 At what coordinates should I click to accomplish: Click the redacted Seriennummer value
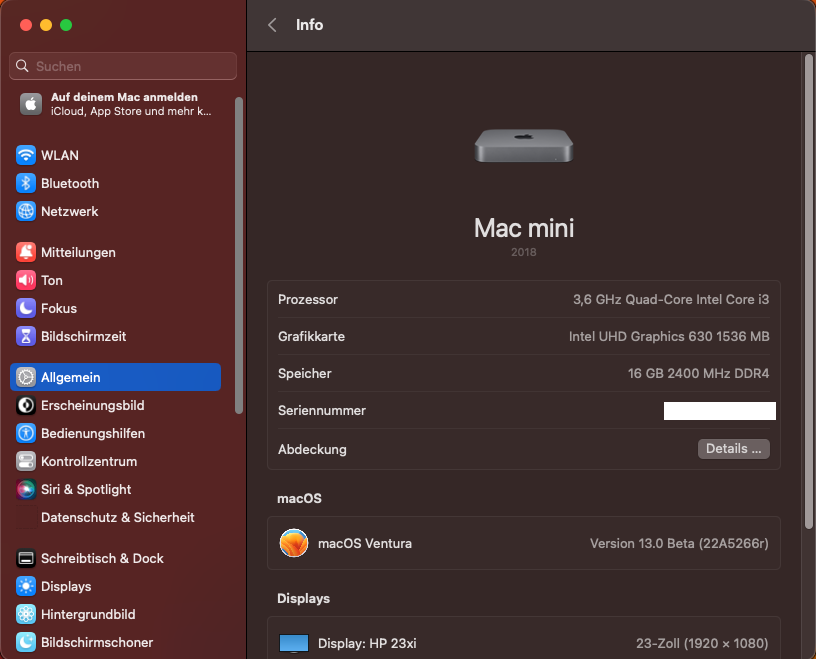point(720,411)
